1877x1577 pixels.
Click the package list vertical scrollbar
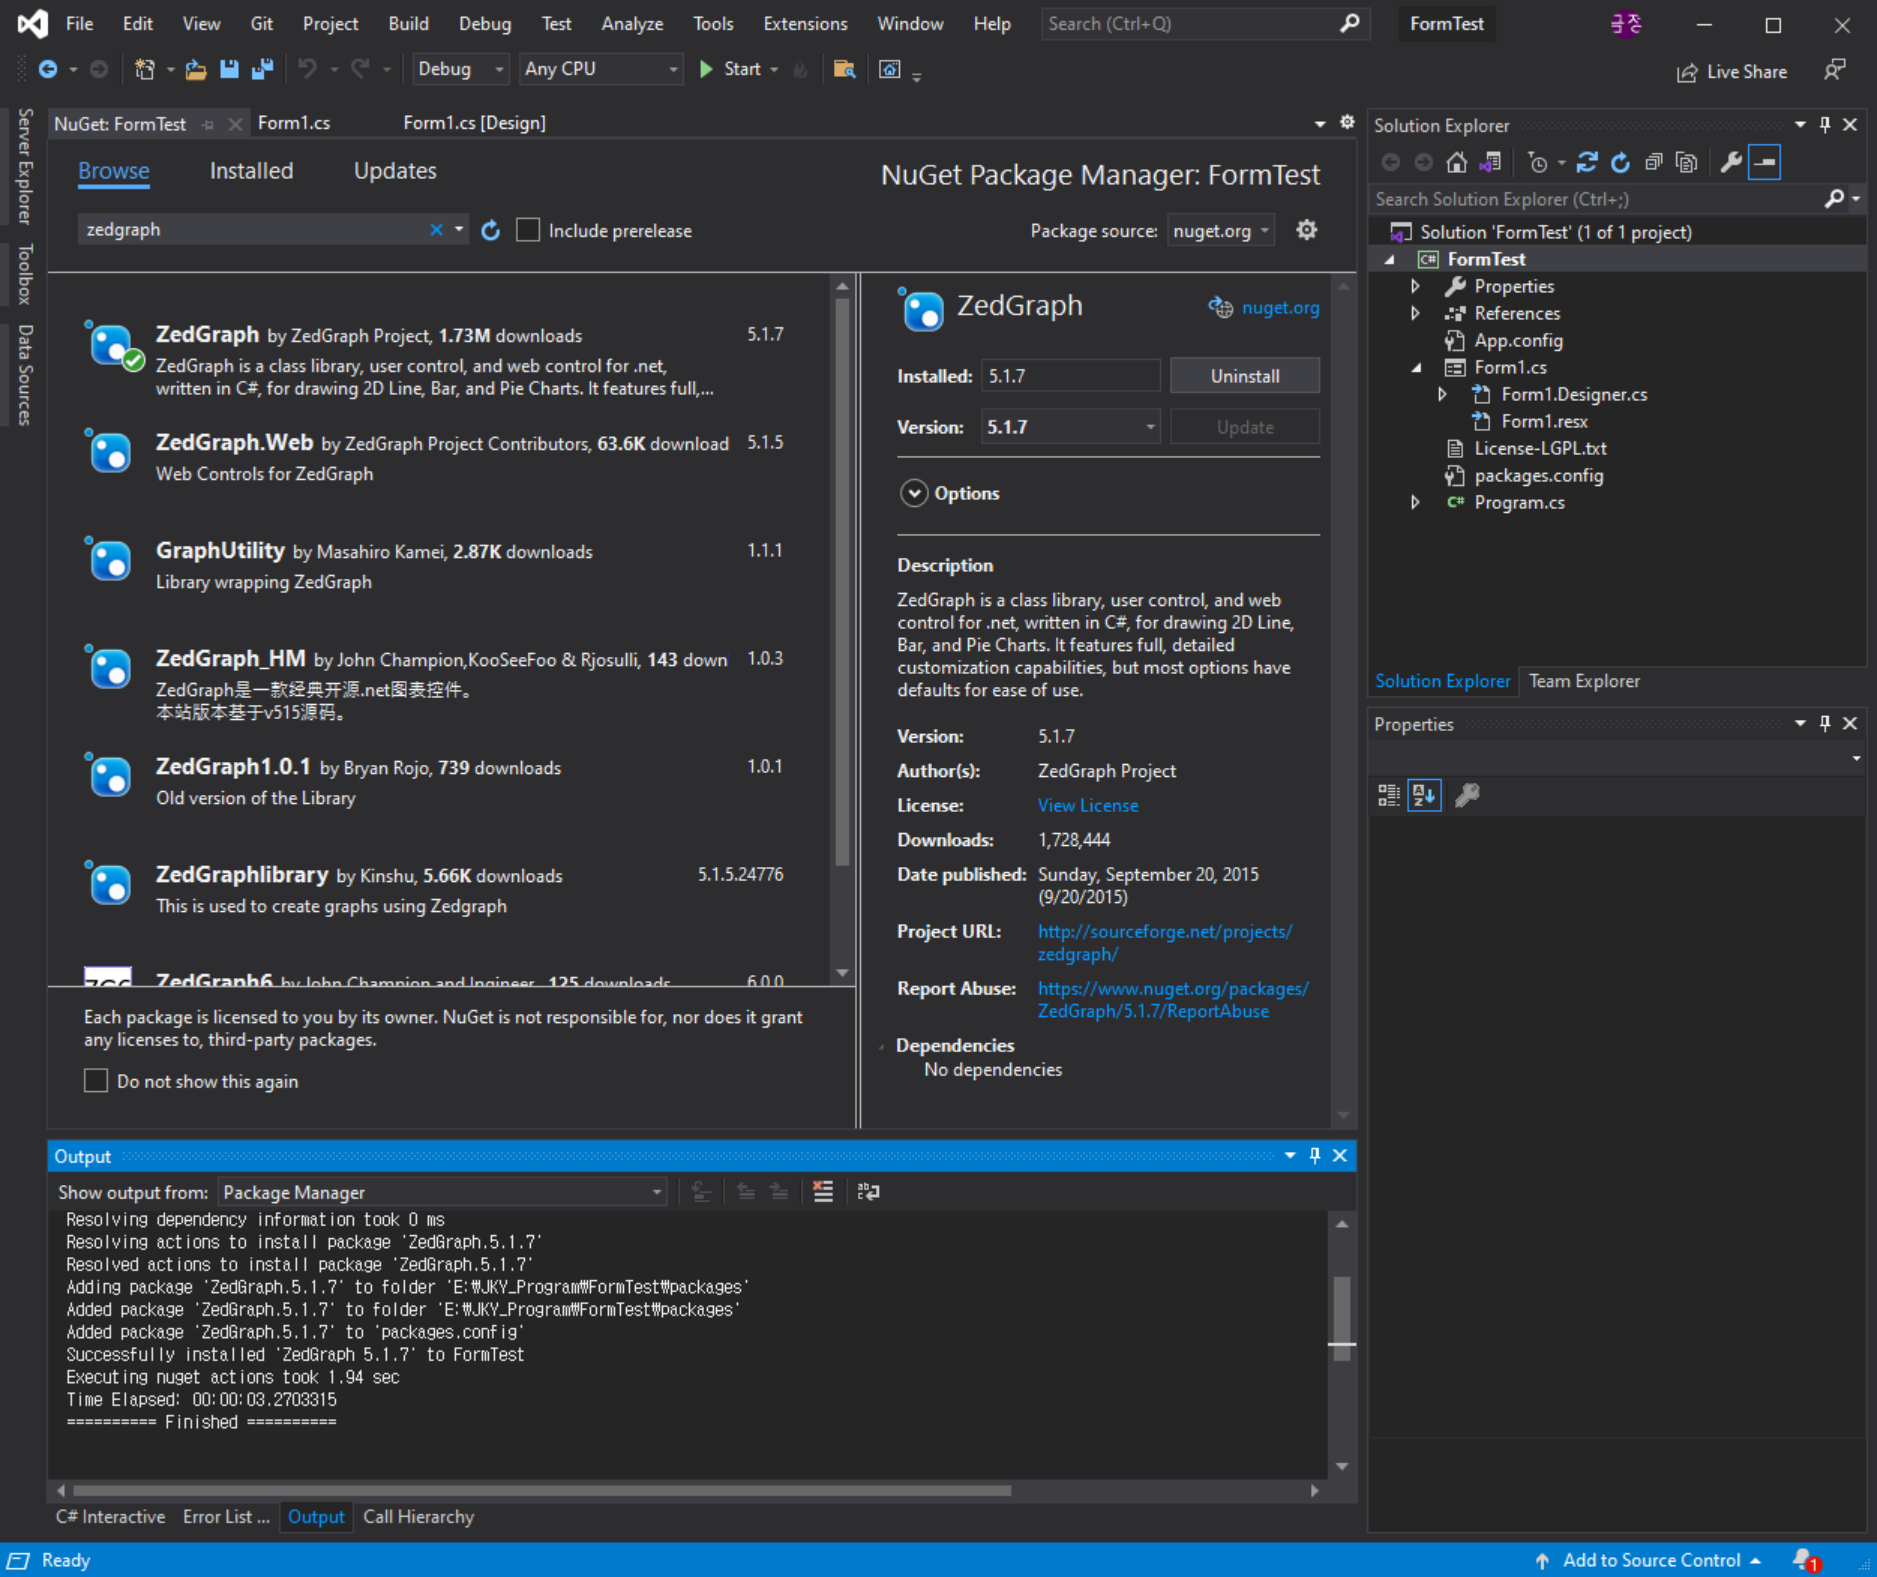(x=842, y=581)
